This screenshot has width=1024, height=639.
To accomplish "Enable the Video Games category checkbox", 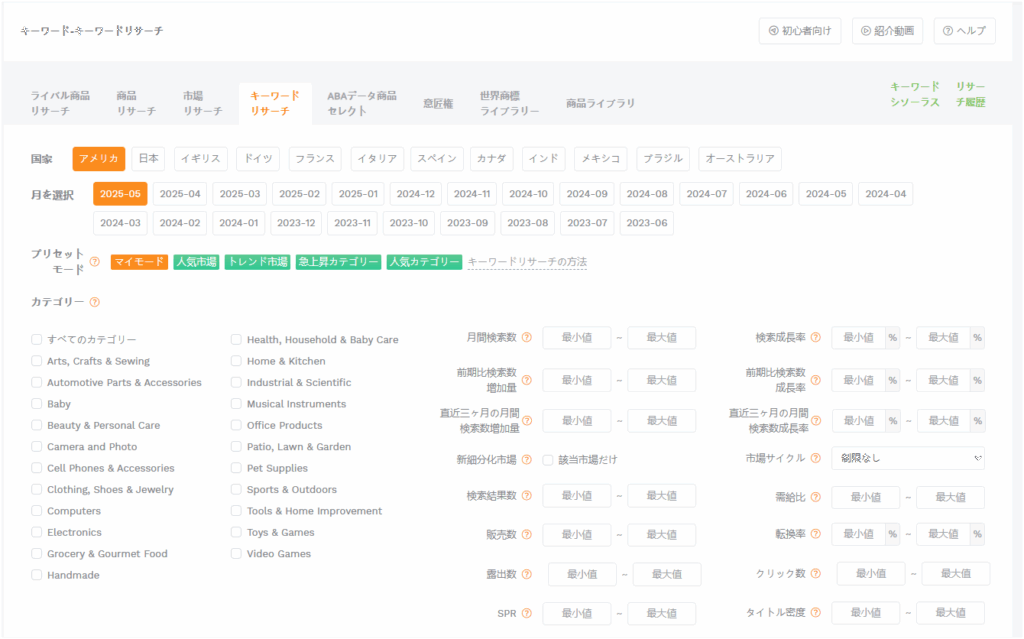I will click(x=236, y=554).
